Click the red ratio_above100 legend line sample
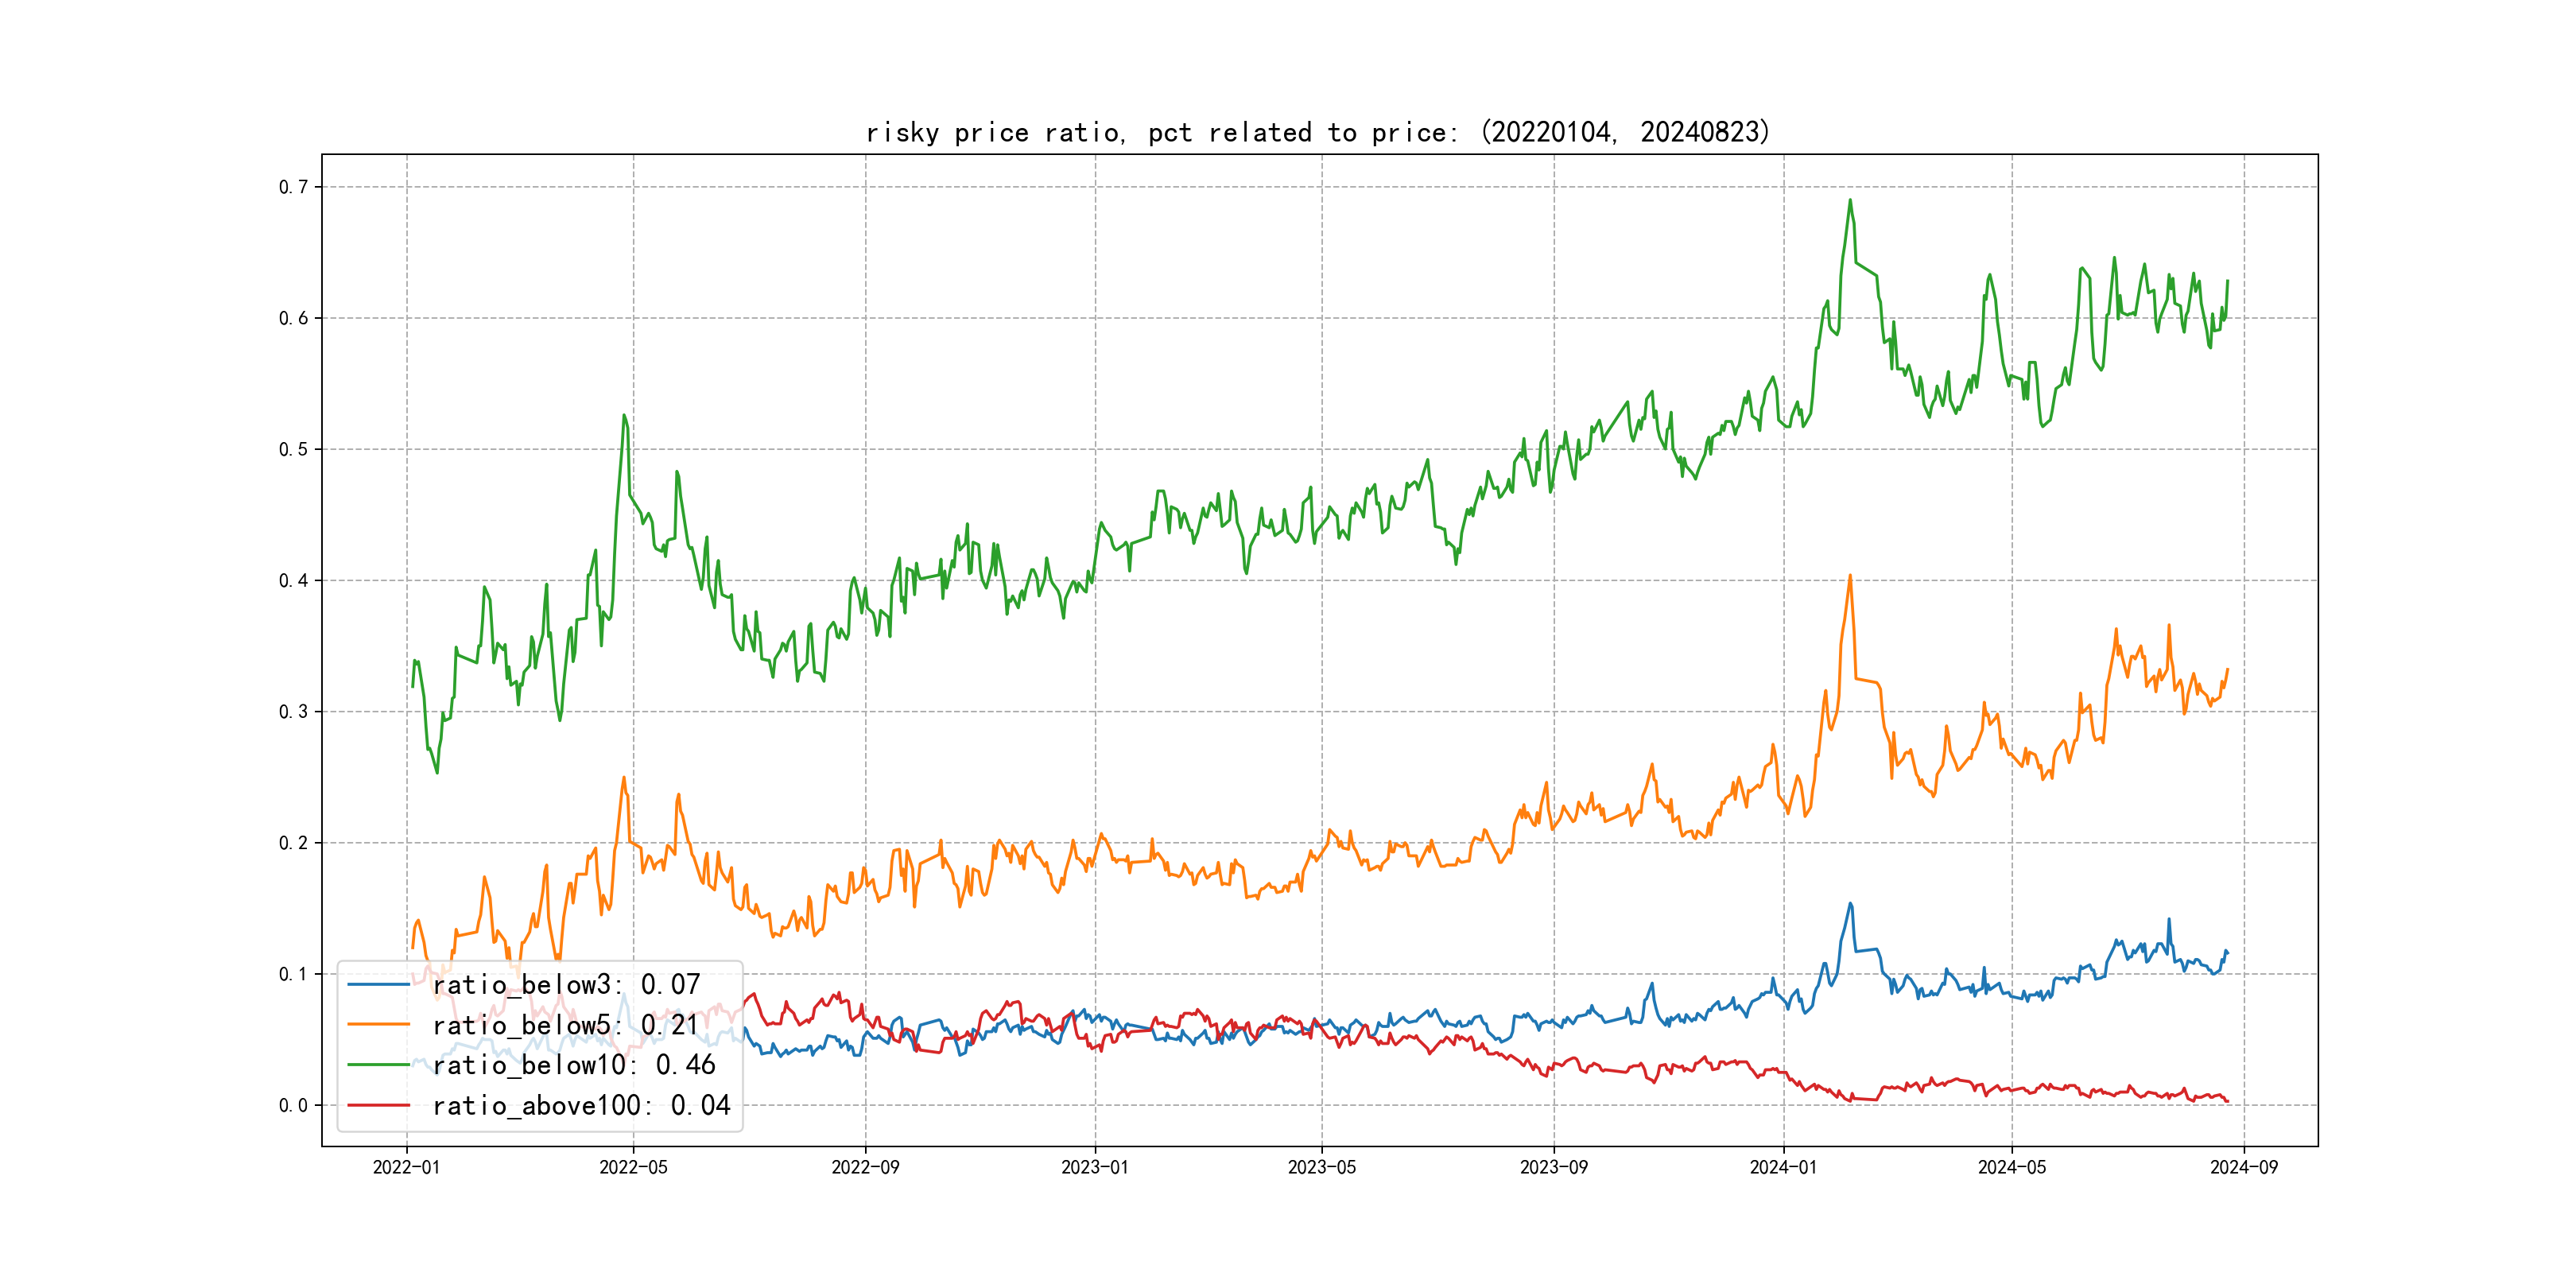Image resolution: width=2576 pixels, height=1288 pixels. tap(378, 1105)
